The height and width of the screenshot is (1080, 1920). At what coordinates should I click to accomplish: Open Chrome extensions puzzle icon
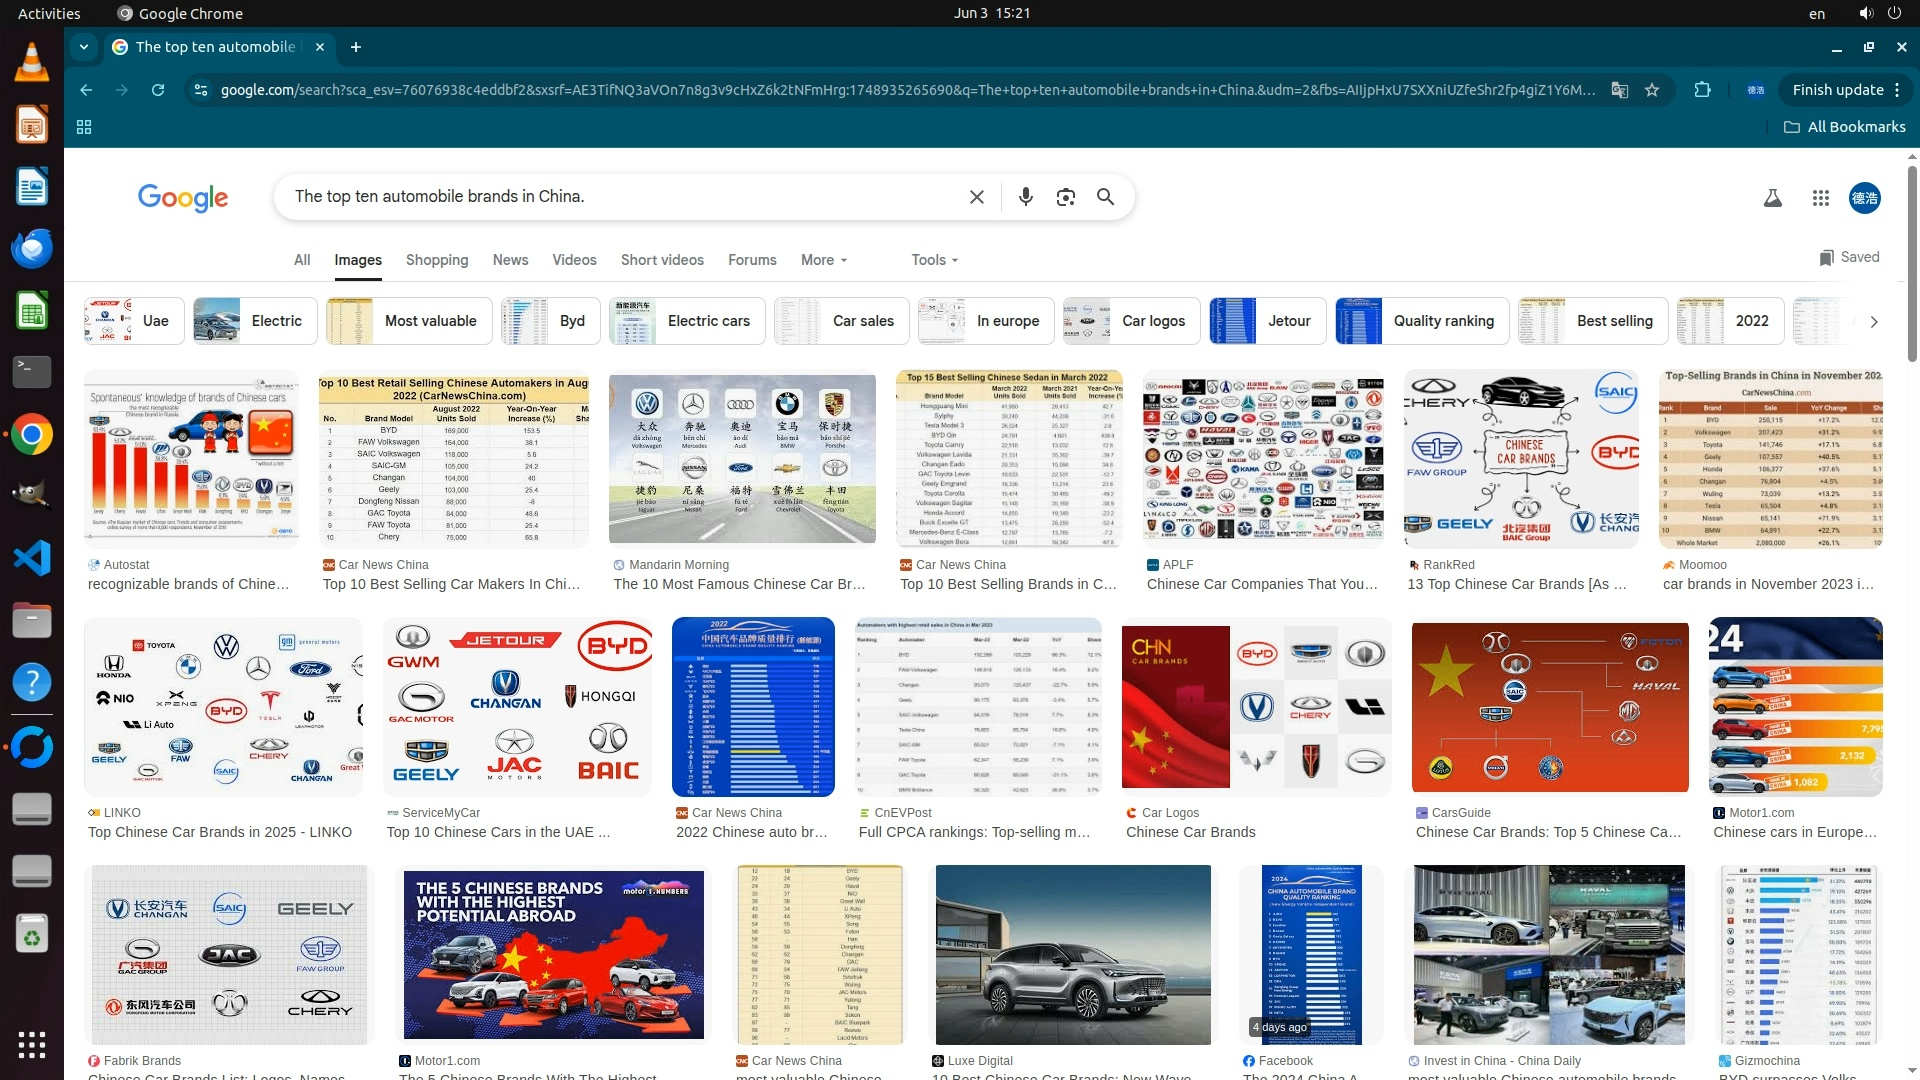coord(1702,90)
